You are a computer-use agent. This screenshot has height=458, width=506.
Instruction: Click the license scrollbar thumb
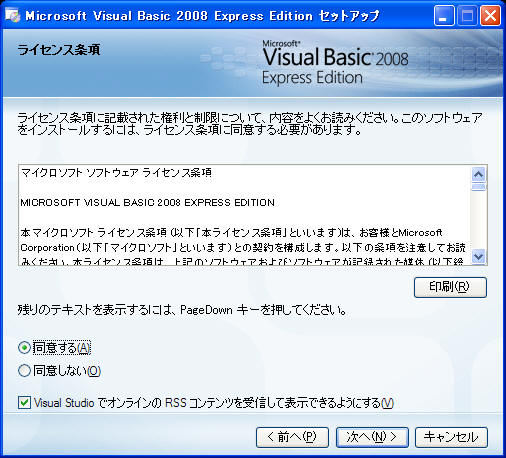pos(479,187)
